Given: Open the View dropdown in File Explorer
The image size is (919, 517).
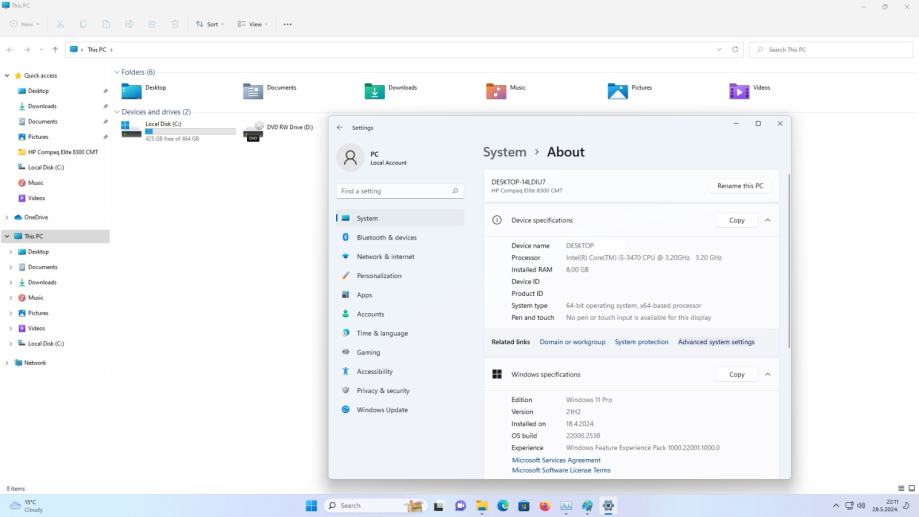Looking at the screenshot, I should click(253, 24).
